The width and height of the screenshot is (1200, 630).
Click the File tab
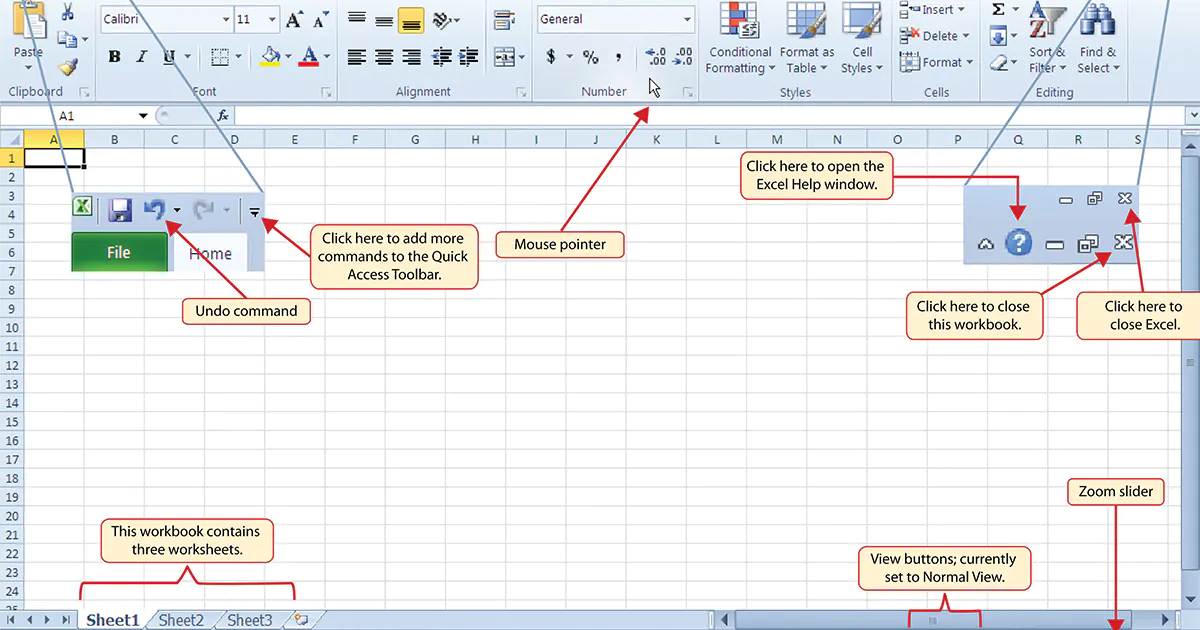119,252
